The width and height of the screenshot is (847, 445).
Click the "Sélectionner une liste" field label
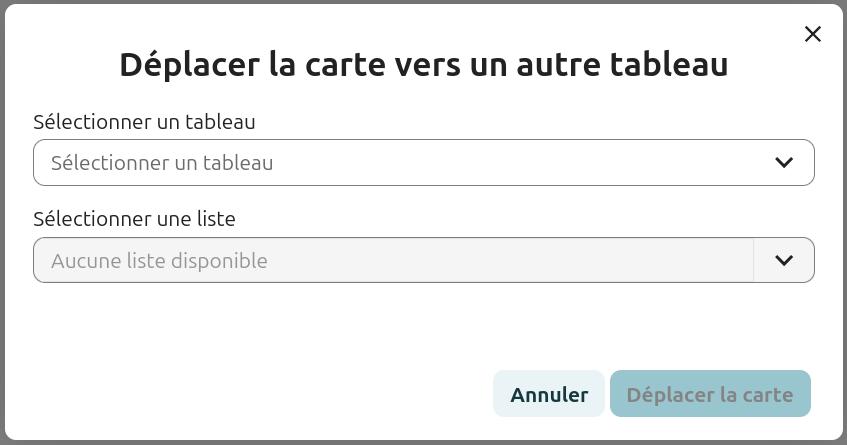(134, 219)
